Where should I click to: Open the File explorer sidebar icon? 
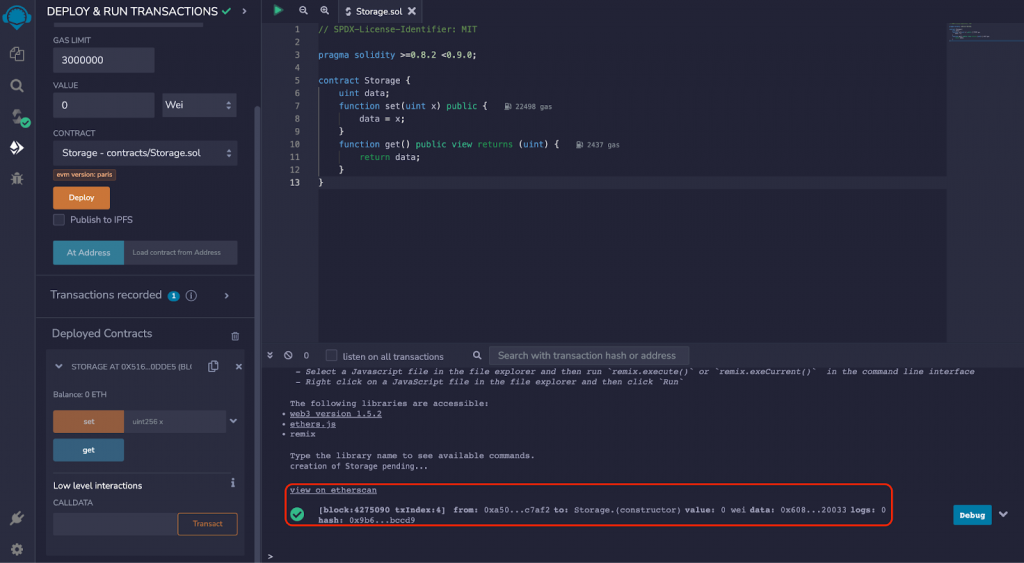(x=17, y=54)
